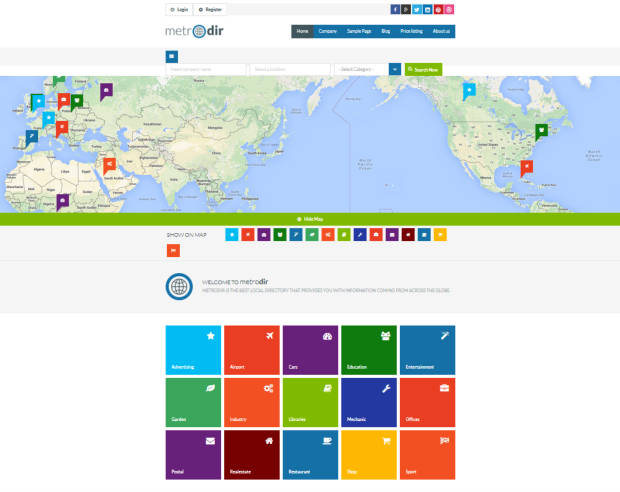This screenshot has width=620, height=492.
Task: Open the Restaurant category tile
Action: pyautogui.click(x=310, y=455)
